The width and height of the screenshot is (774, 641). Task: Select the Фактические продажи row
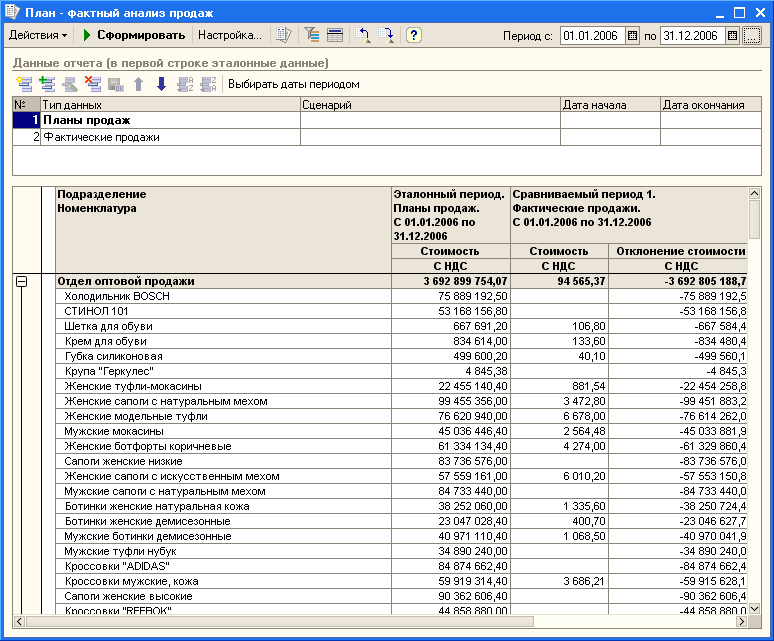(x=387, y=137)
